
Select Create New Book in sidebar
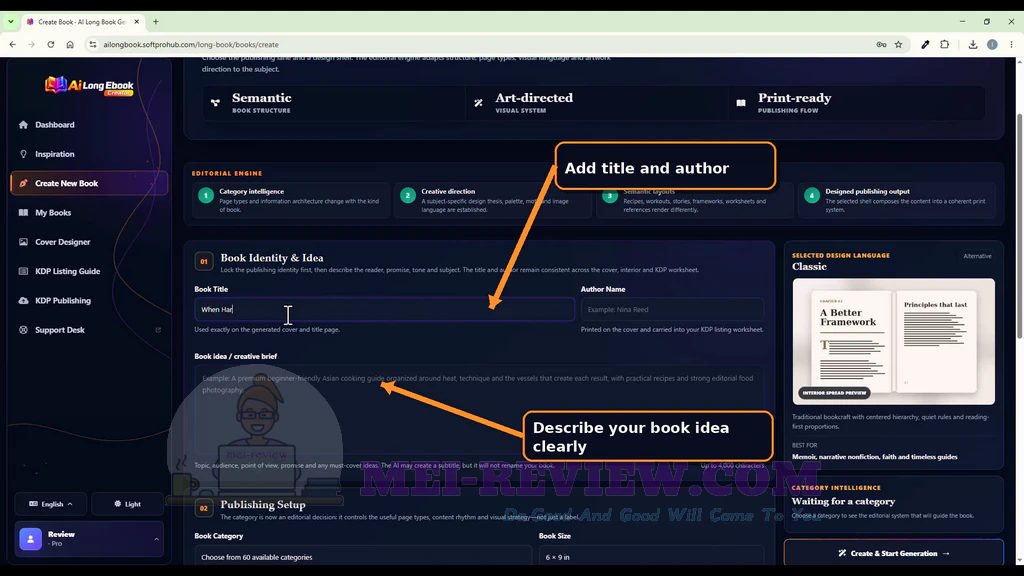[89, 184]
